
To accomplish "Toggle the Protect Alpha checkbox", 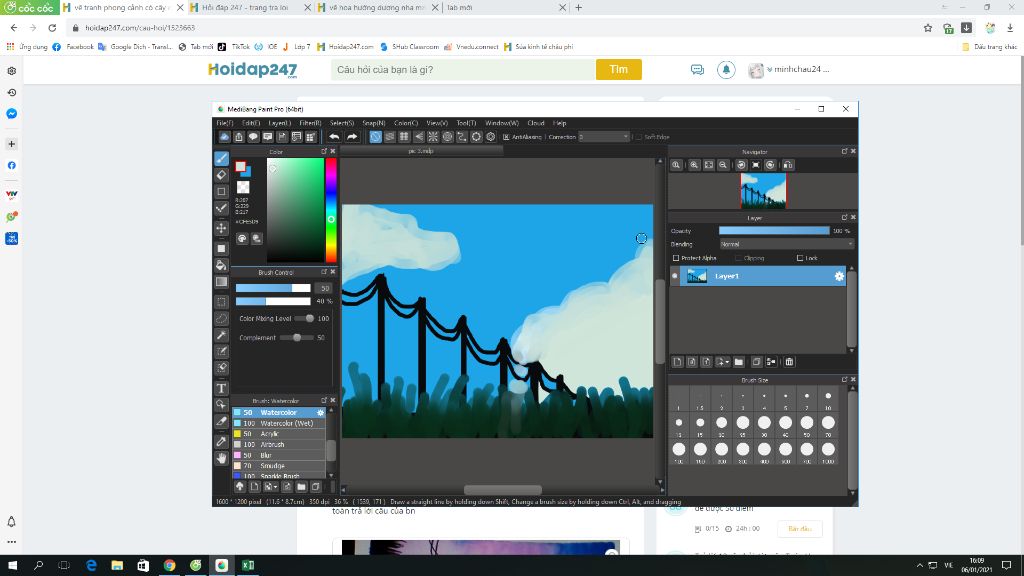I will (676, 258).
